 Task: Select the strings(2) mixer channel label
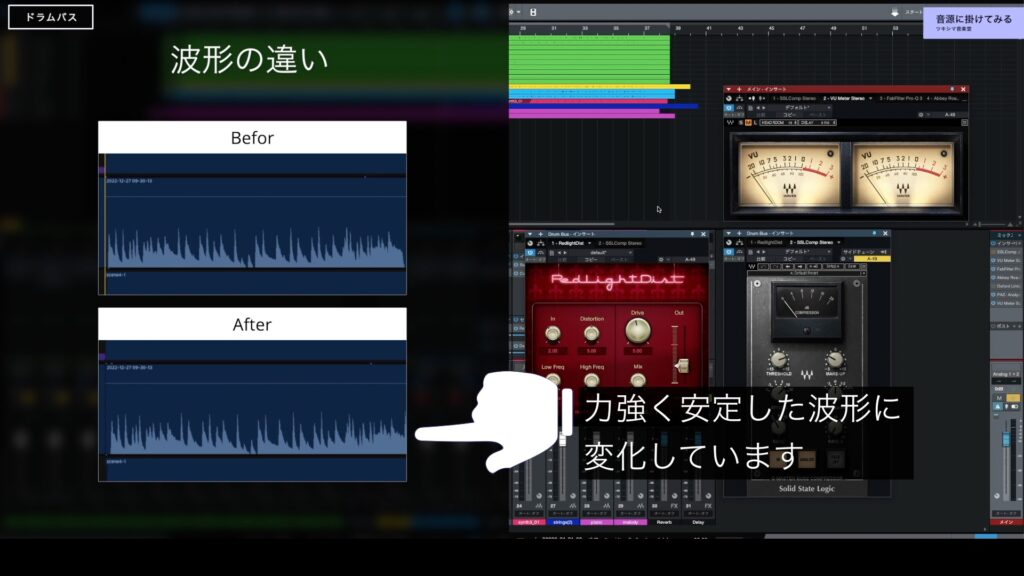click(562, 522)
